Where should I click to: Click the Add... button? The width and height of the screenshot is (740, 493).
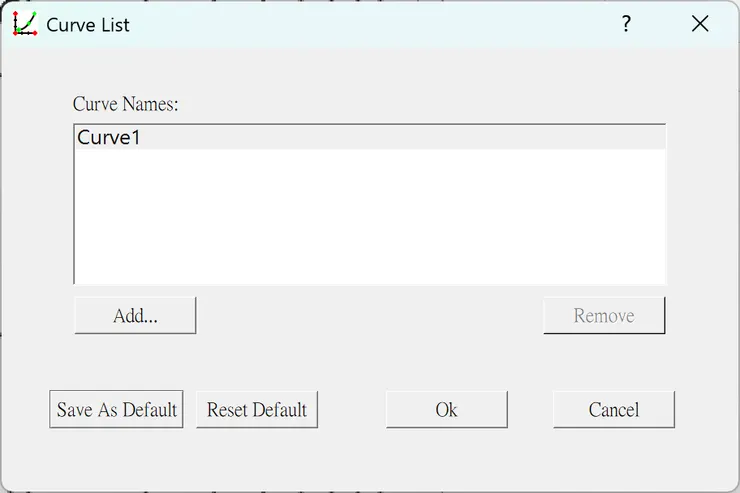[x=135, y=316]
